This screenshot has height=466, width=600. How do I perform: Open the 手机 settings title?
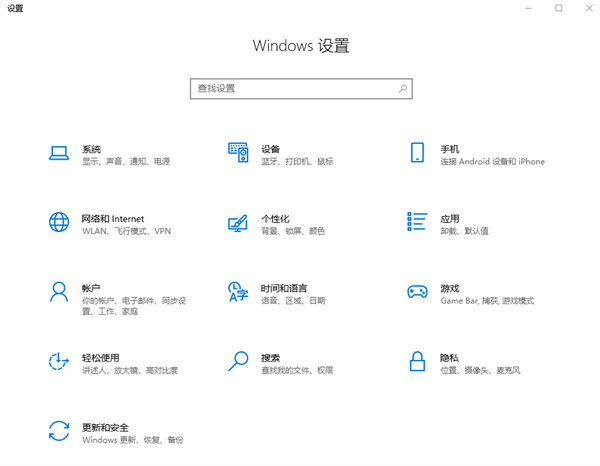(x=450, y=149)
